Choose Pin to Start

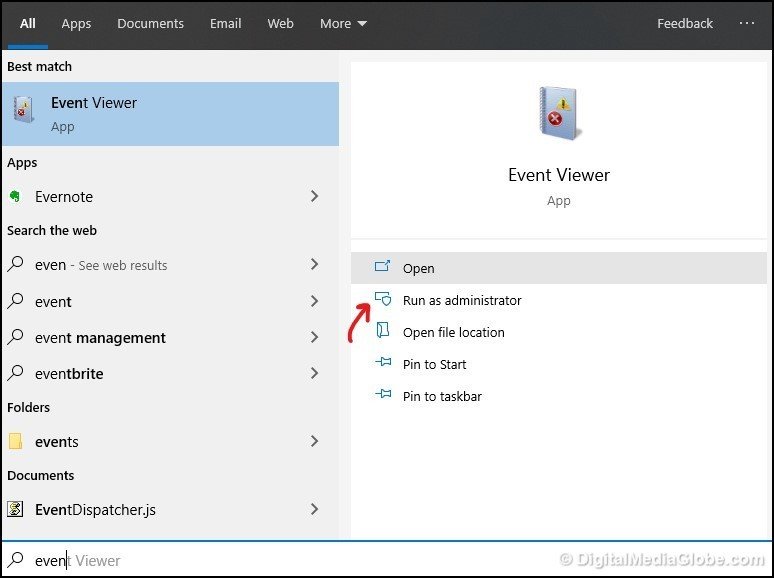(x=559, y=364)
